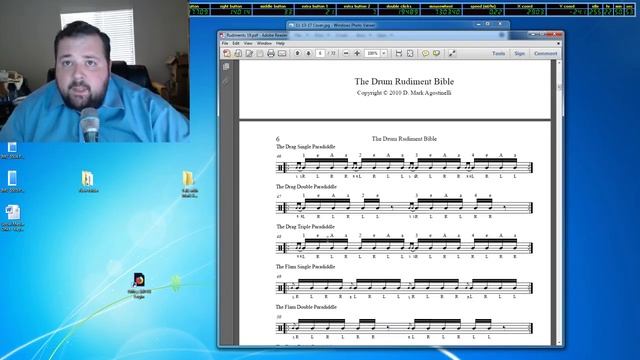Click the heading 'The Drag Triple Paradiddle'
The width and height of the screenshot is (640, 360).
click(305, 227)
